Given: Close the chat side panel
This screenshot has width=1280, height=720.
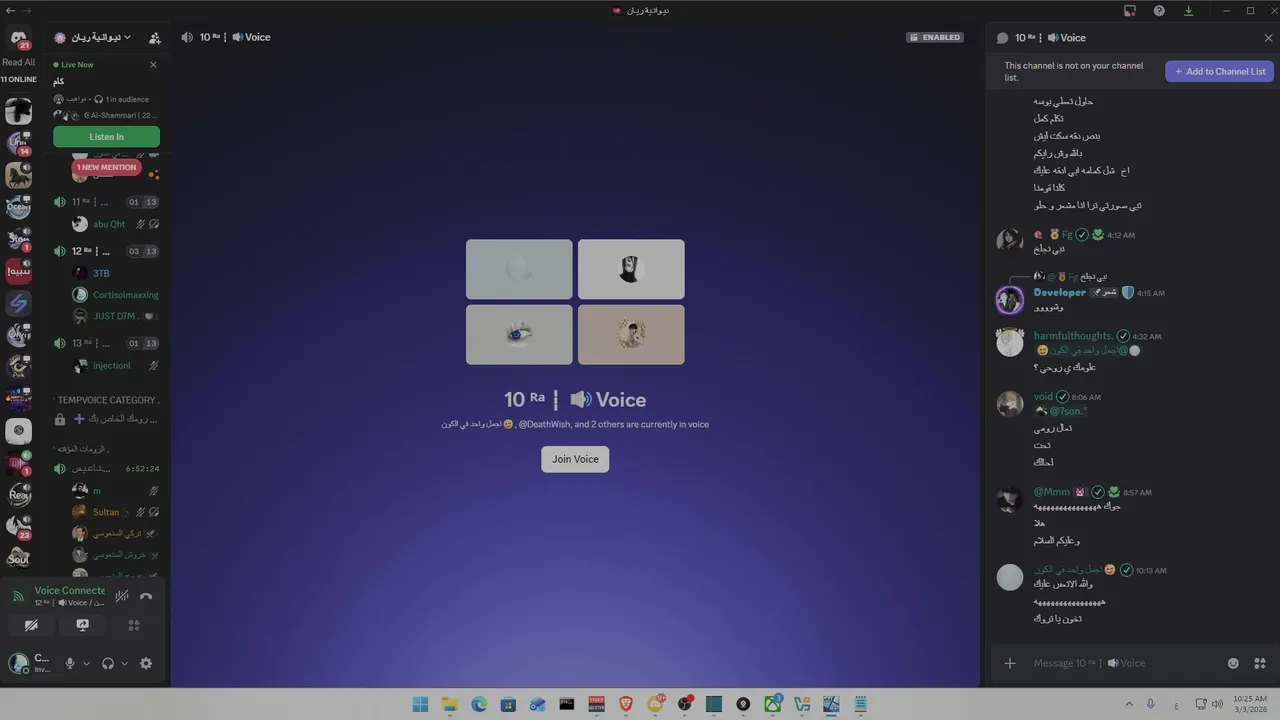Looking at the screenshot, I should 1268,38.
